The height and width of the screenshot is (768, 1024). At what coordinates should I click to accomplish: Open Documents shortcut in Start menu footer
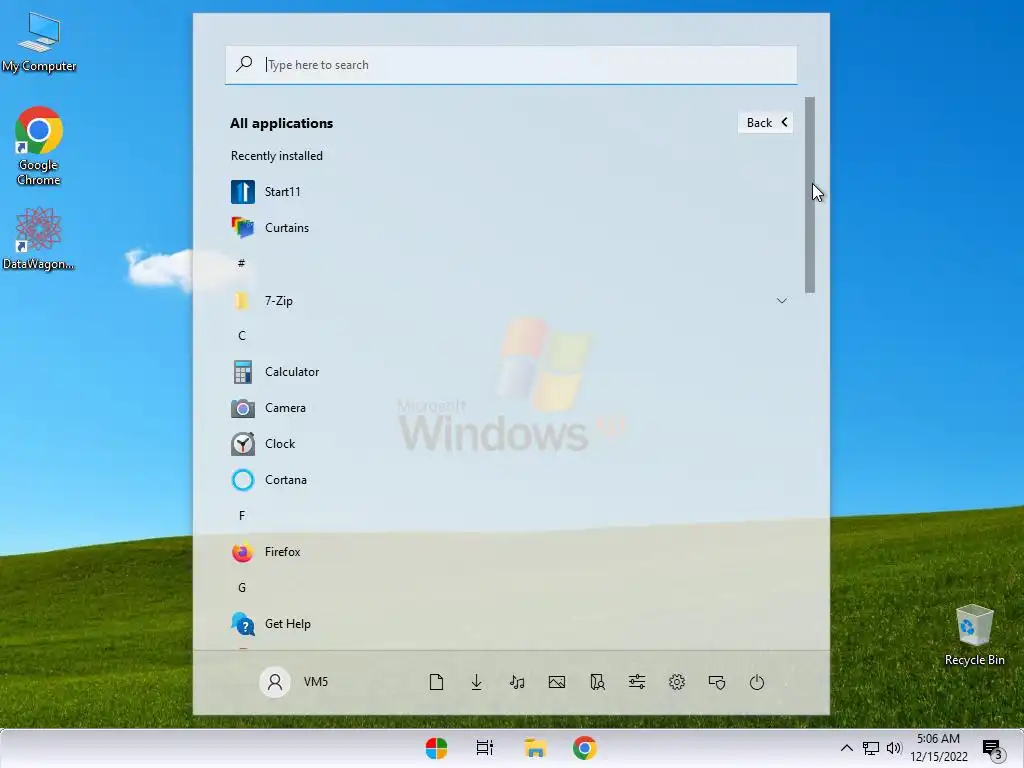click(x=436, y=682)
